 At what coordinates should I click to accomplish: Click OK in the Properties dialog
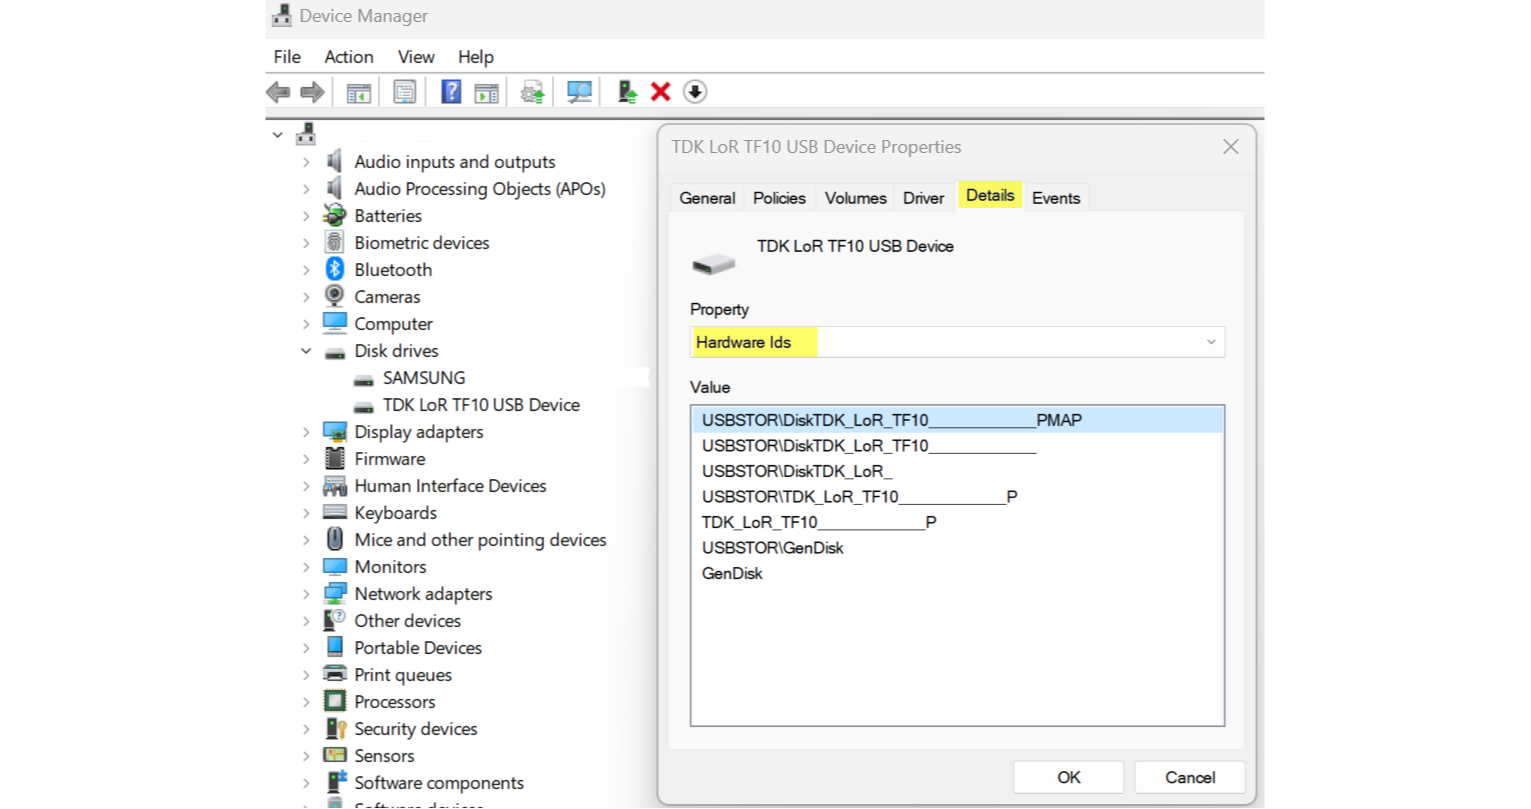pyautogui.click(x=1069, y=777)
